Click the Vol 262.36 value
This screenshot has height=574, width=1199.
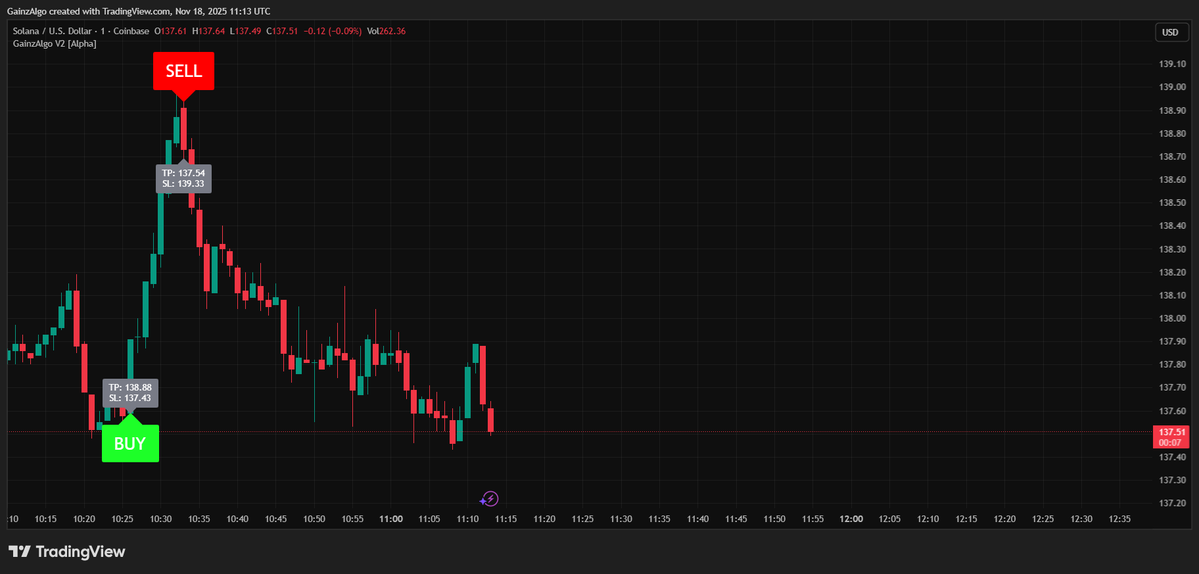(386, 31)
